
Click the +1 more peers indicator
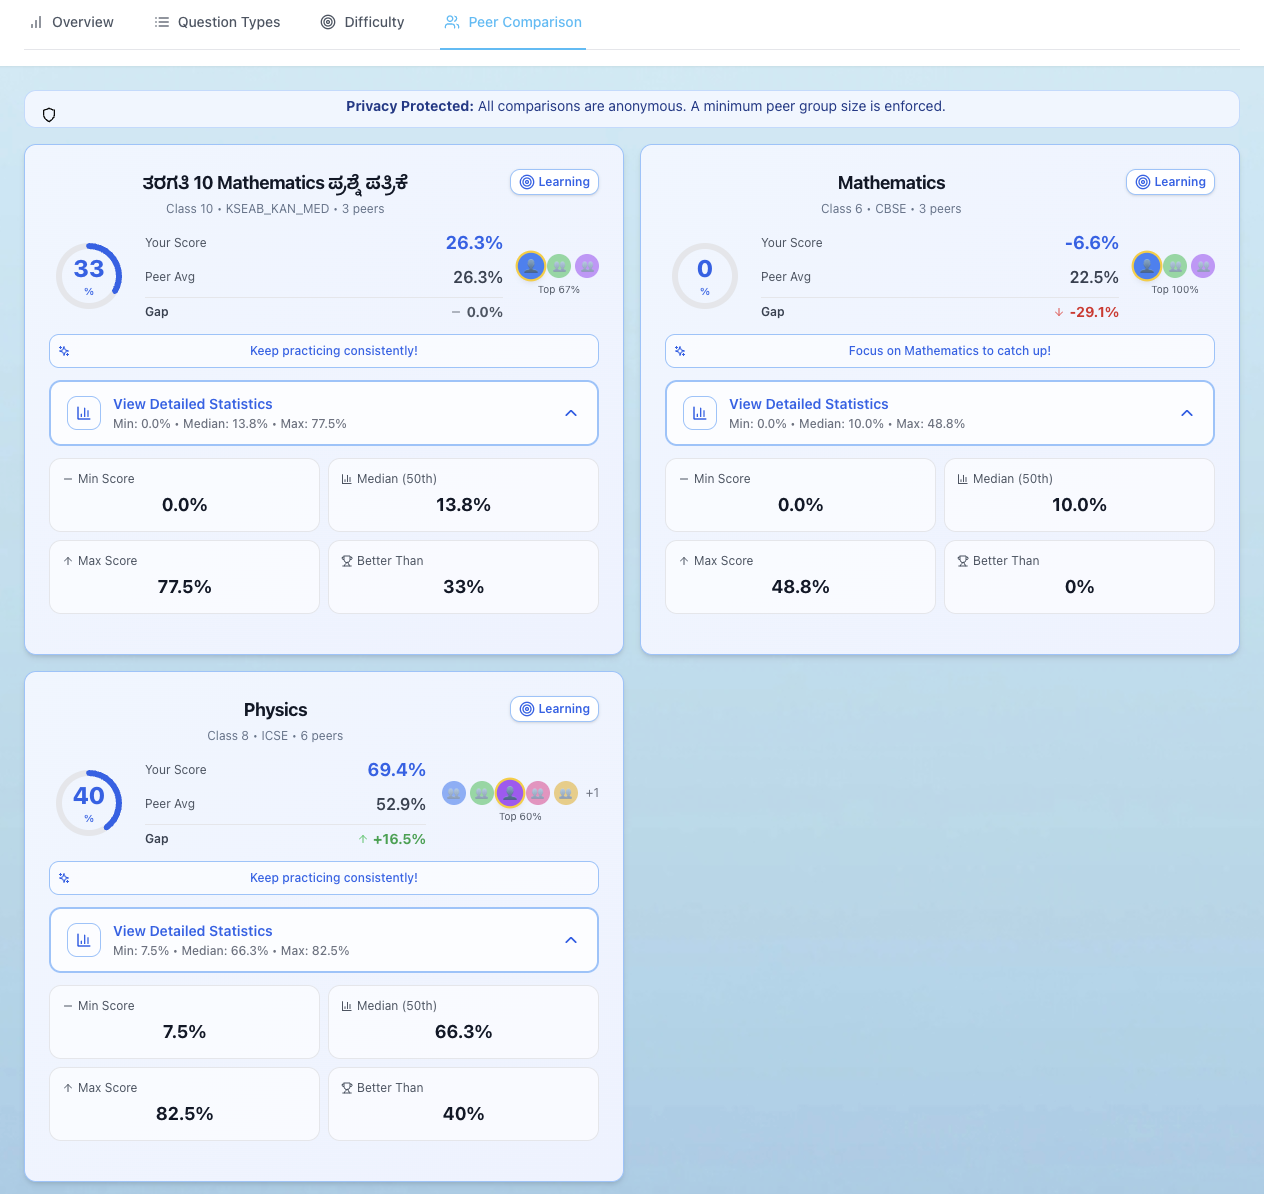592,793
